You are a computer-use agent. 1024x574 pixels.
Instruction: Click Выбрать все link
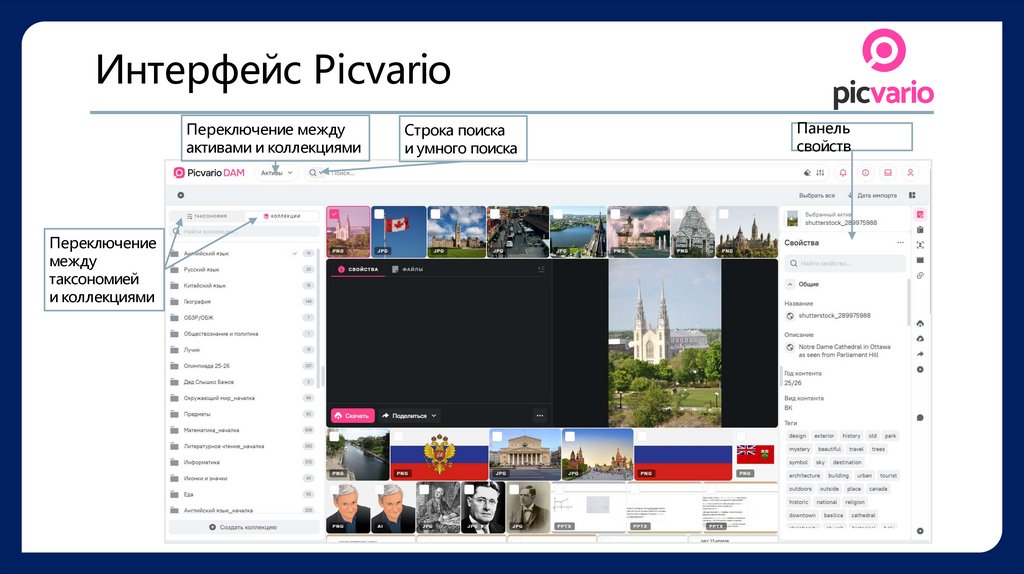pyautogui.click(x=817, y=195)
